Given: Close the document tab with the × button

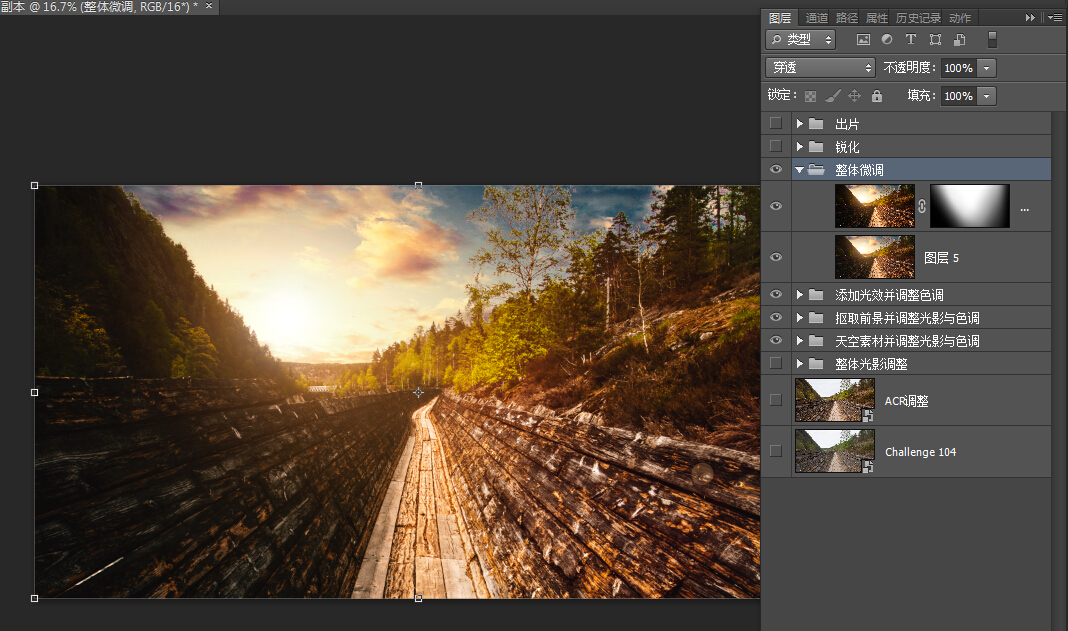Looking at the screenshot, I should (209, 6).
